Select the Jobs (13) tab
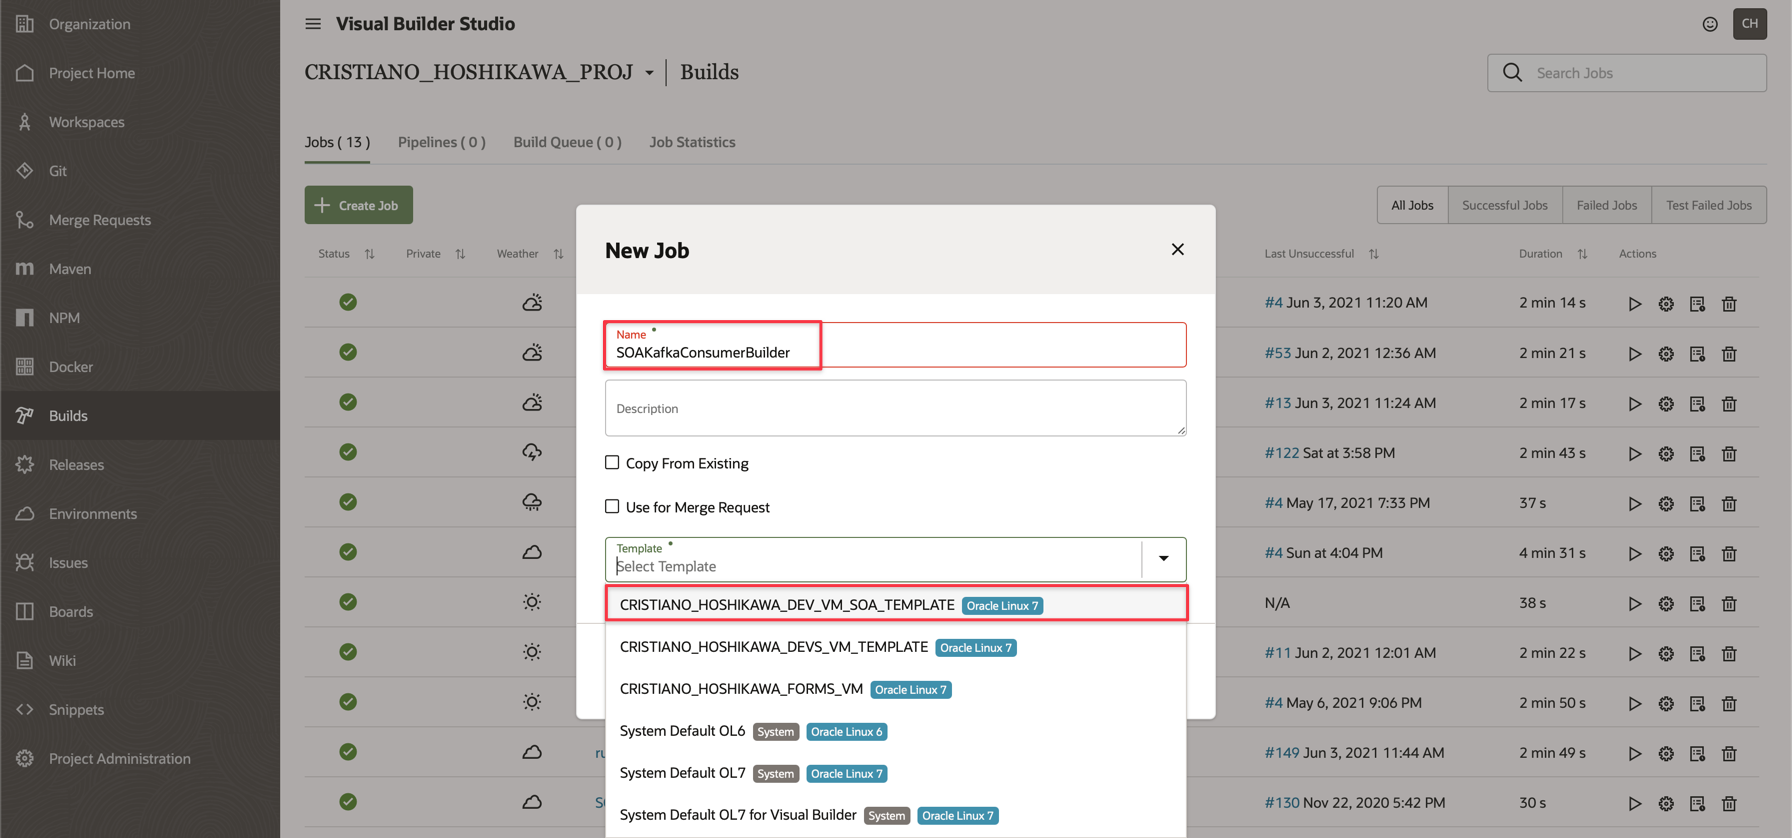Viewport: 1792px width, 838px height. point(337,142)
